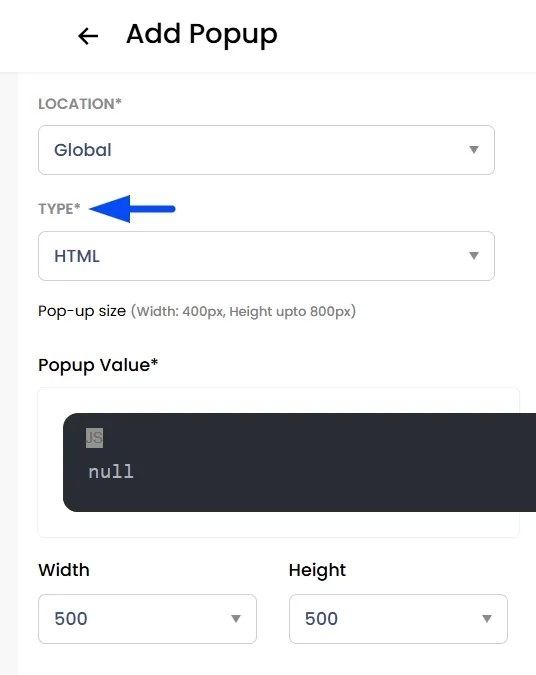Click the blue arrow pointing at TYPE
Screen dimensions: 536x675
click(x=132, y=209)
